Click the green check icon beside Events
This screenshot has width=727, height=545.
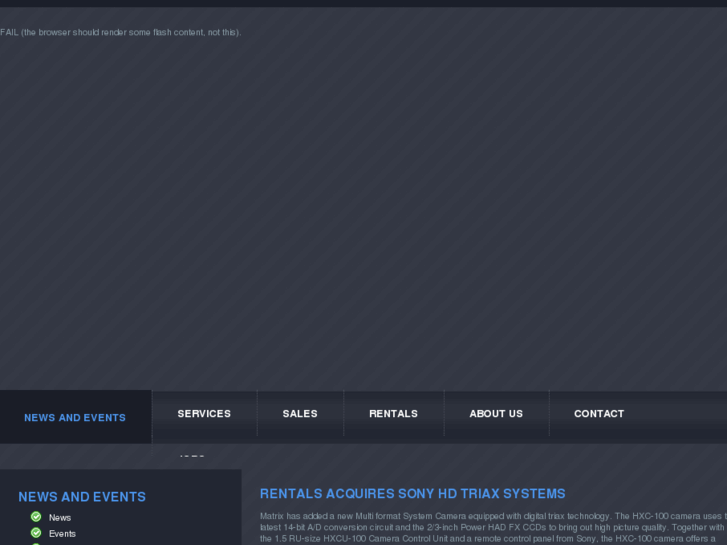[36, 533]
